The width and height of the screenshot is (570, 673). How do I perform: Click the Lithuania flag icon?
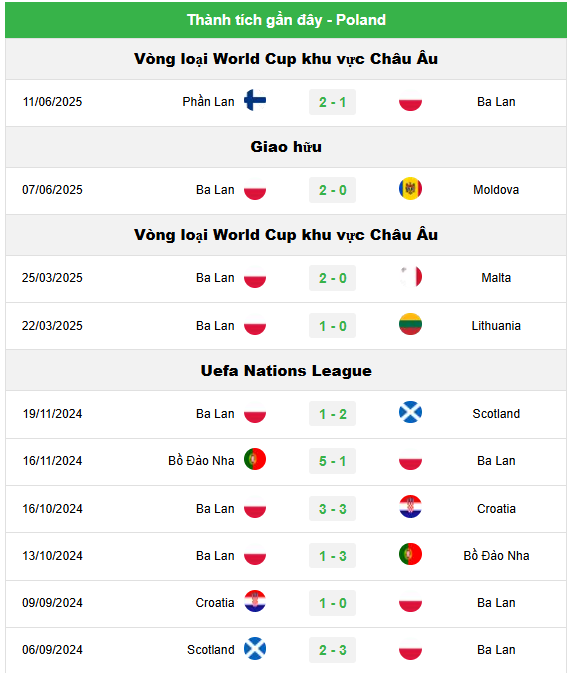click(410, 324)
